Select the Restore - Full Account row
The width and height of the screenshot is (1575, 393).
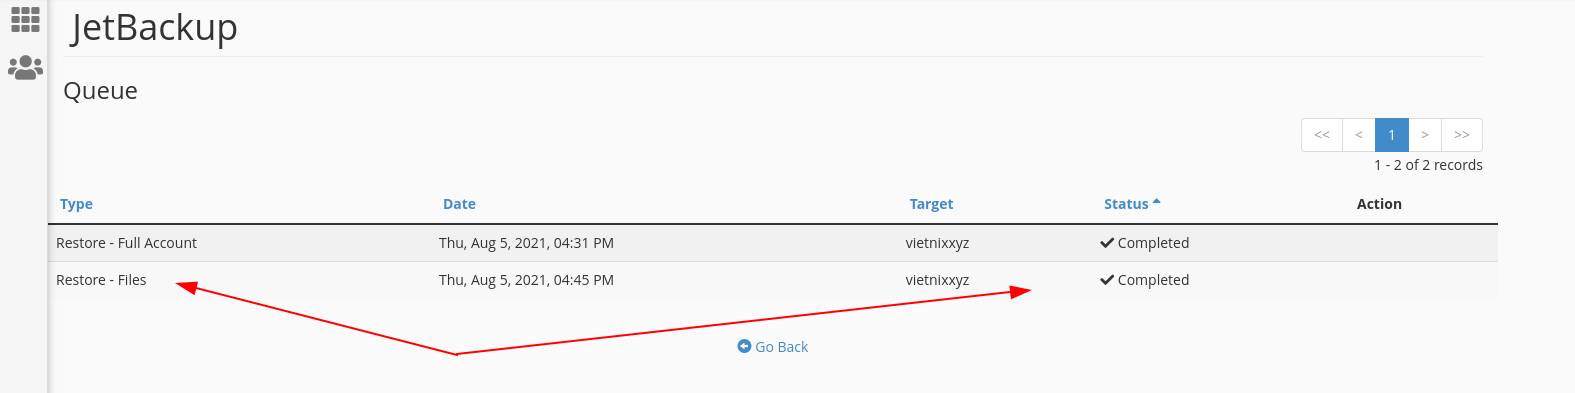(x=773, y=243)
